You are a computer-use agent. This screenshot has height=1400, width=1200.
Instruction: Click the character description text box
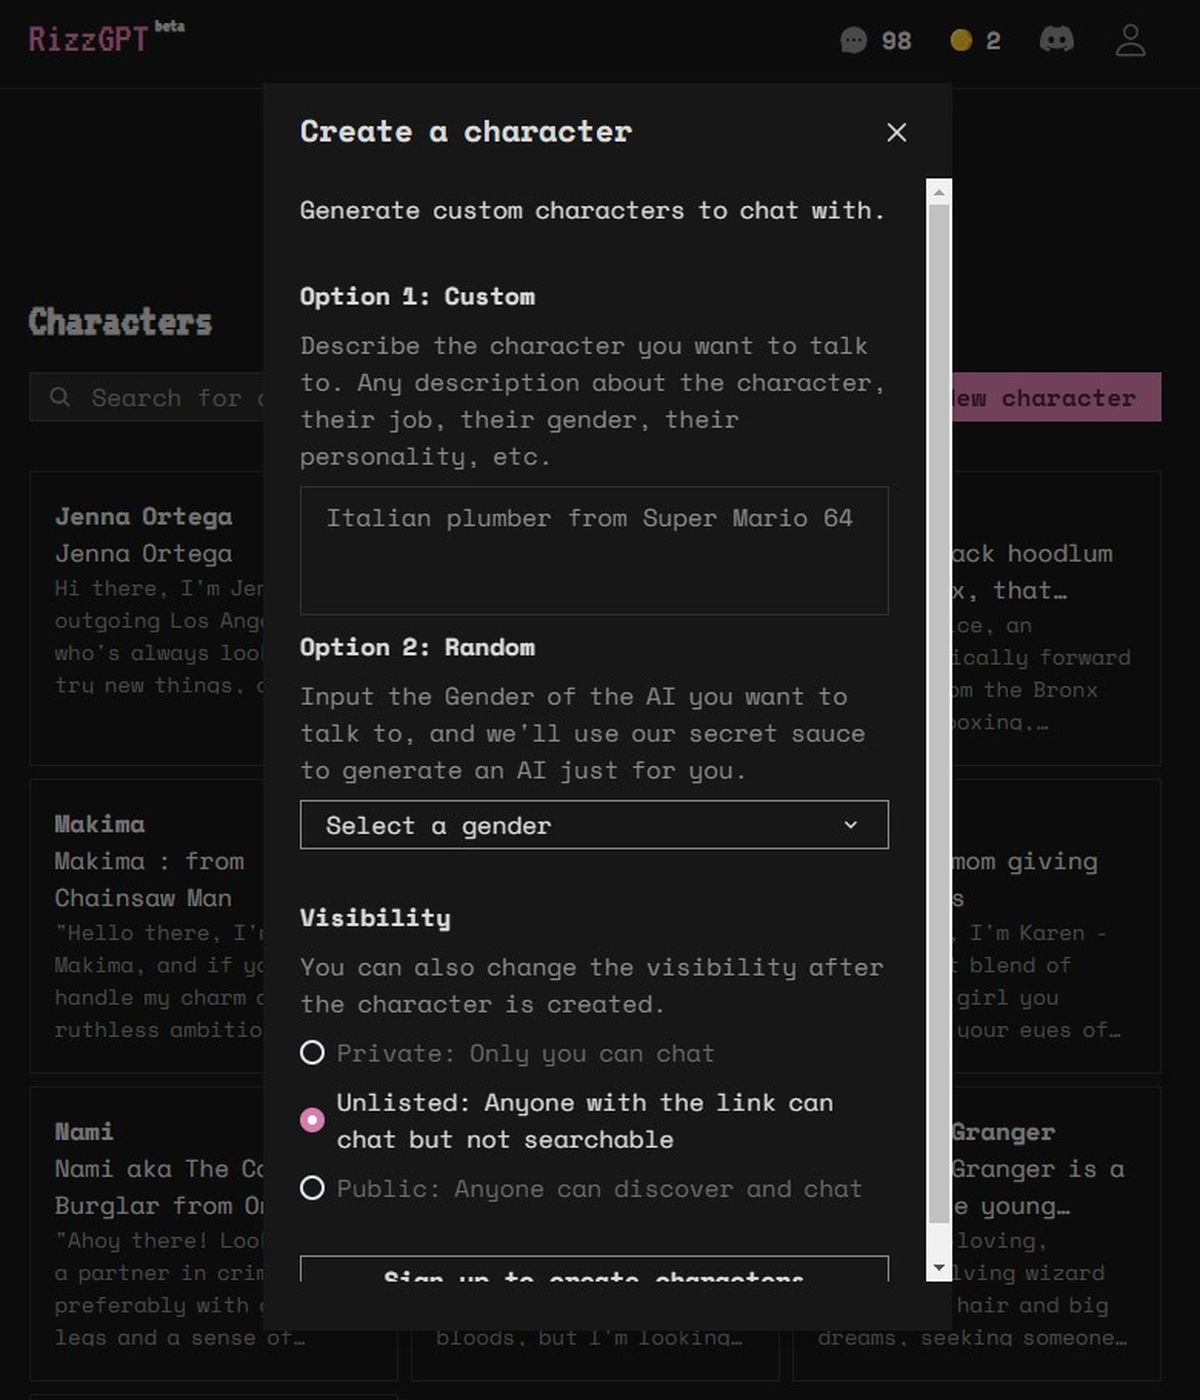click(x=594, y=551)
